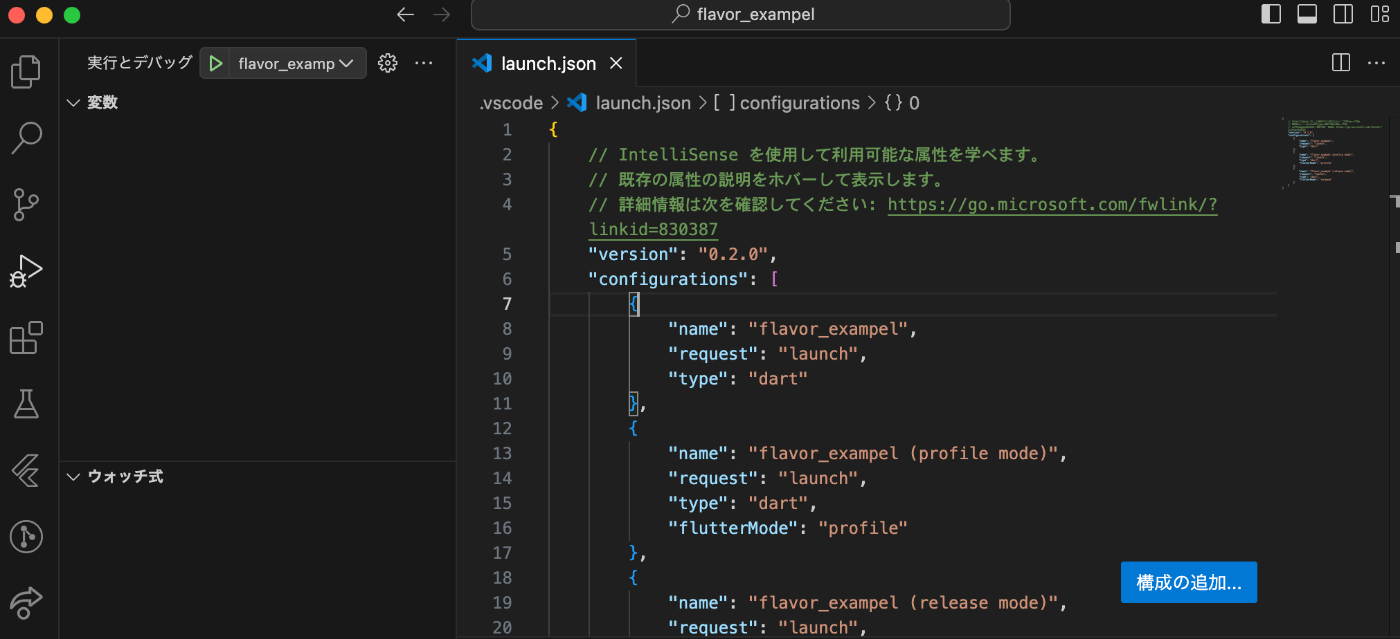Open the Explorer view in activity bar

click(x=26, y=72)
